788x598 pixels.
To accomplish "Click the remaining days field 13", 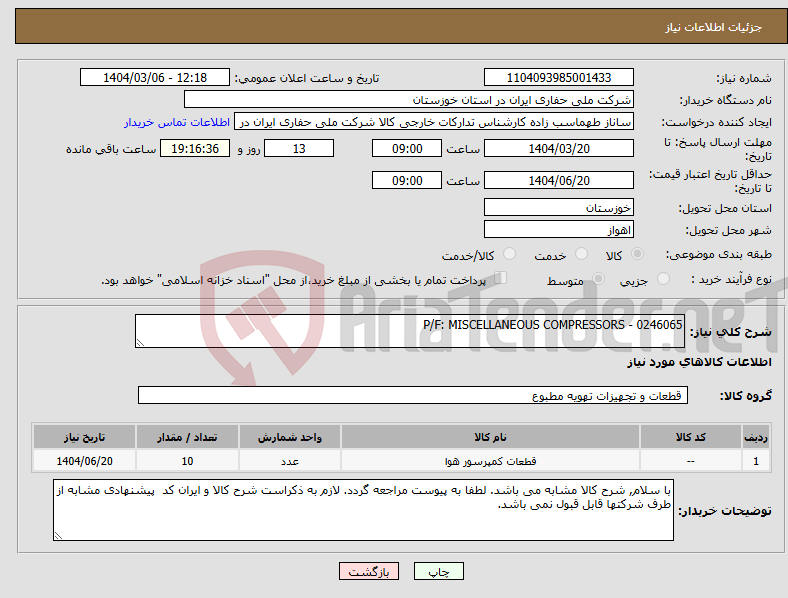I will 299,148.
